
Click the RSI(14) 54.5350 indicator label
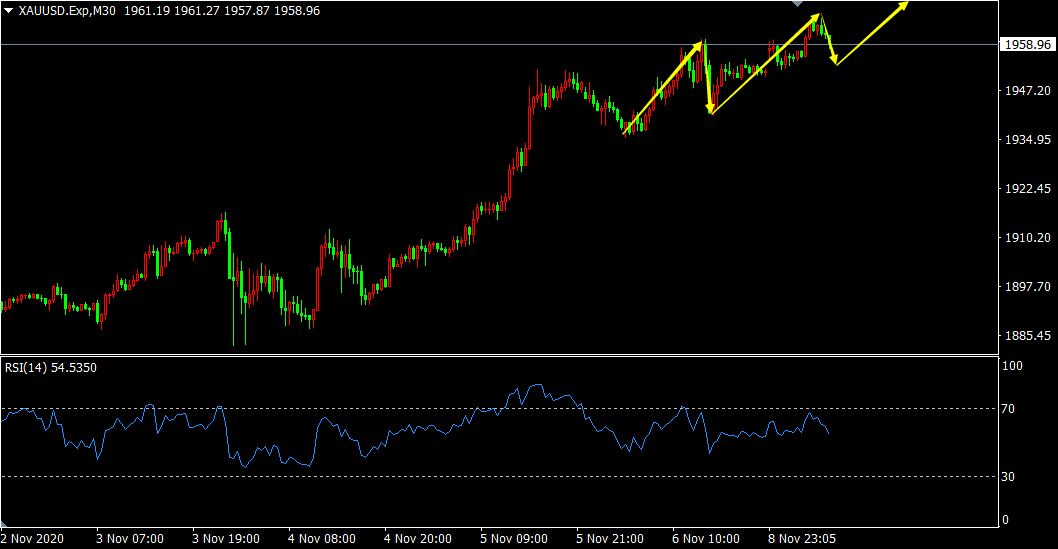click(x=51, y=368)
